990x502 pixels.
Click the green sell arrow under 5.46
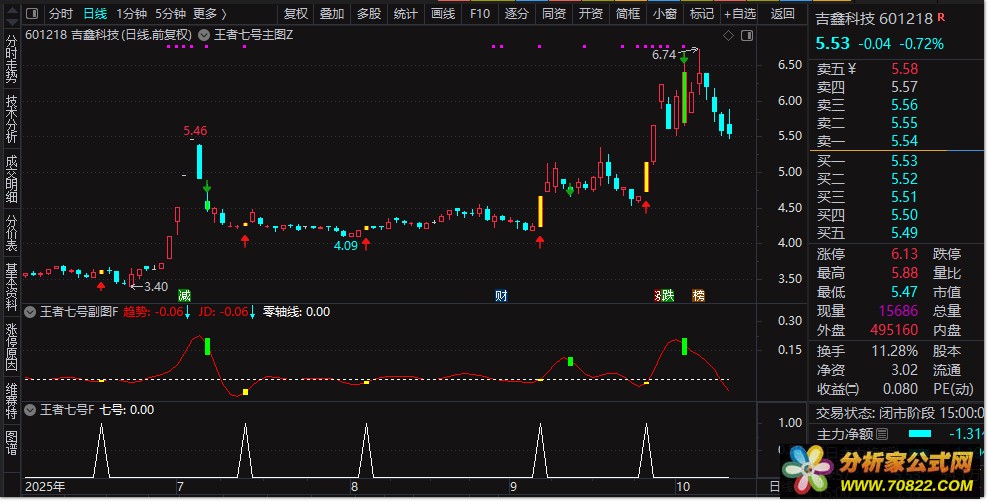point(207,188)
